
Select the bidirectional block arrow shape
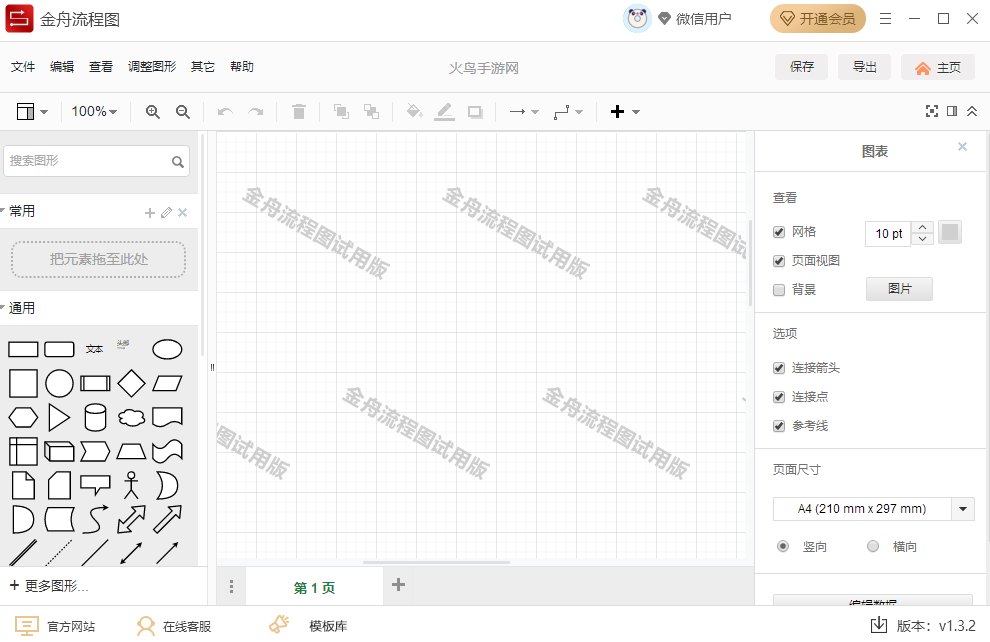(131, 520)
